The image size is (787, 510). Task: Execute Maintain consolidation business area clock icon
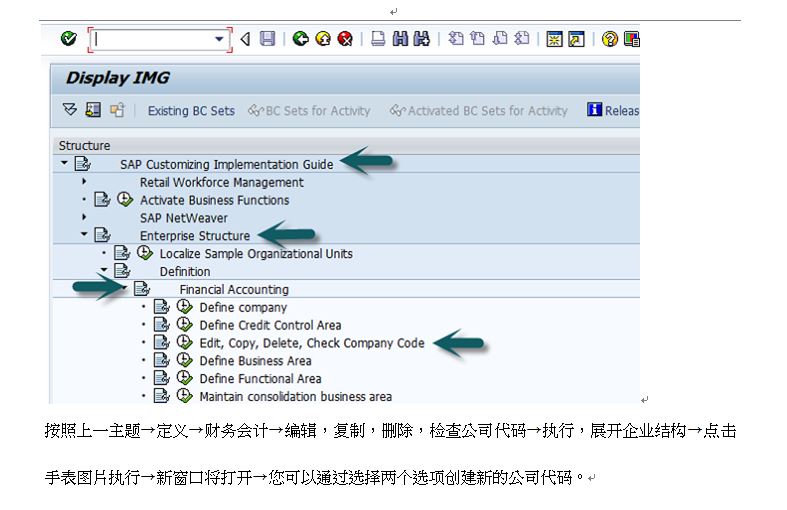click(185, 396)
